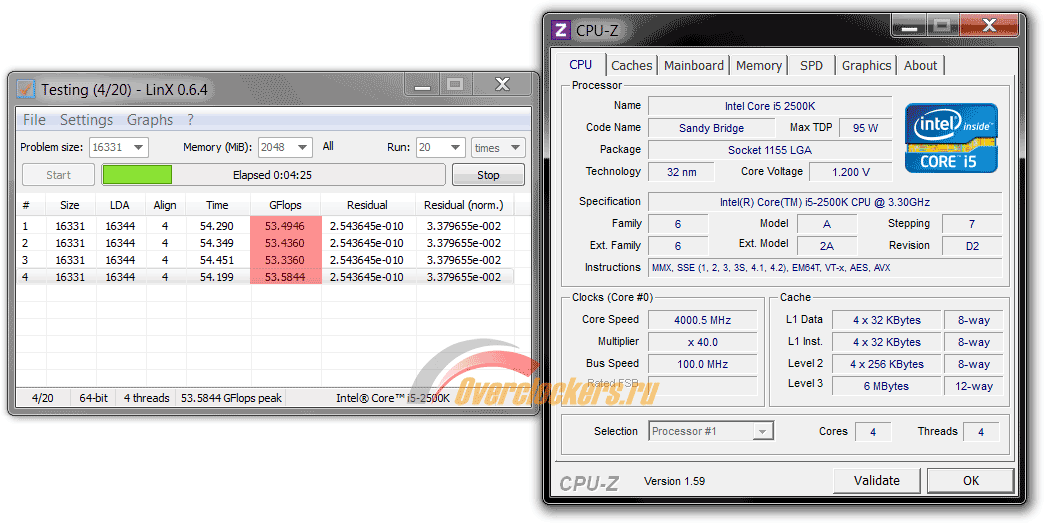Click the Multiplier value x 40.0
Screen dimensions: 1045x524
point(702,342)
